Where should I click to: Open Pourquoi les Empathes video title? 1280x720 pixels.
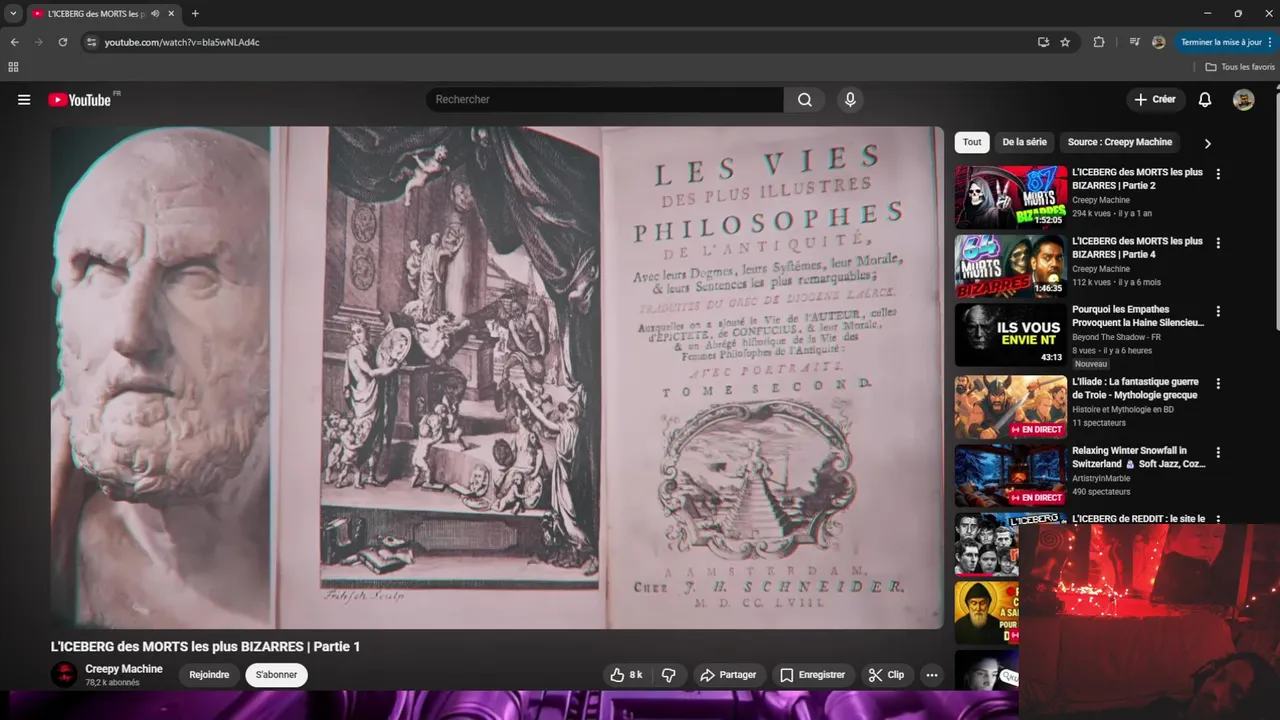tap(1138, 316)
